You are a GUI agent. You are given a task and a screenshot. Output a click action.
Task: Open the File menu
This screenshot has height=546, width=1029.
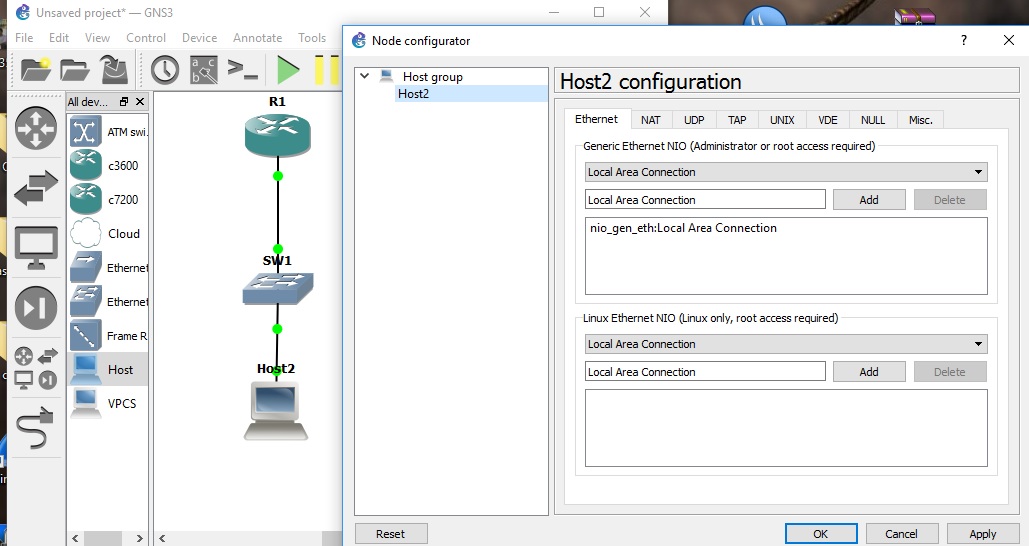coord(24,37)
